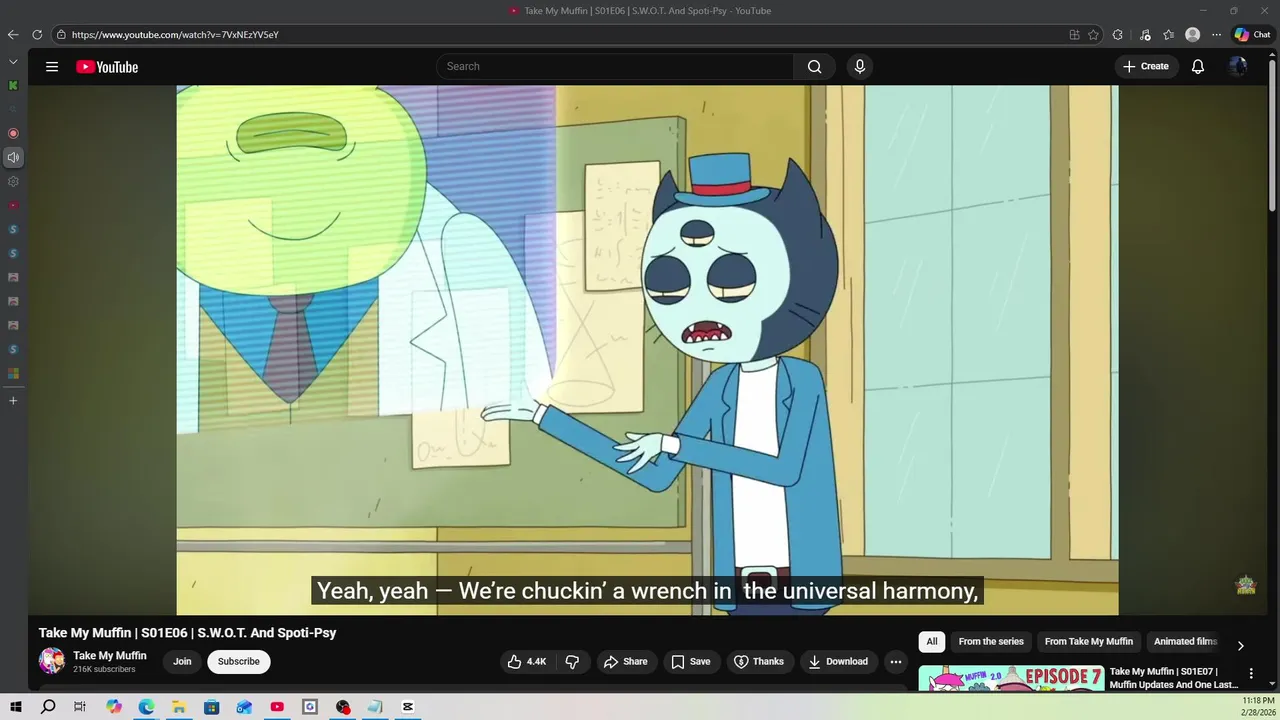Show next filter chips with arrow

click(1240, 646)
